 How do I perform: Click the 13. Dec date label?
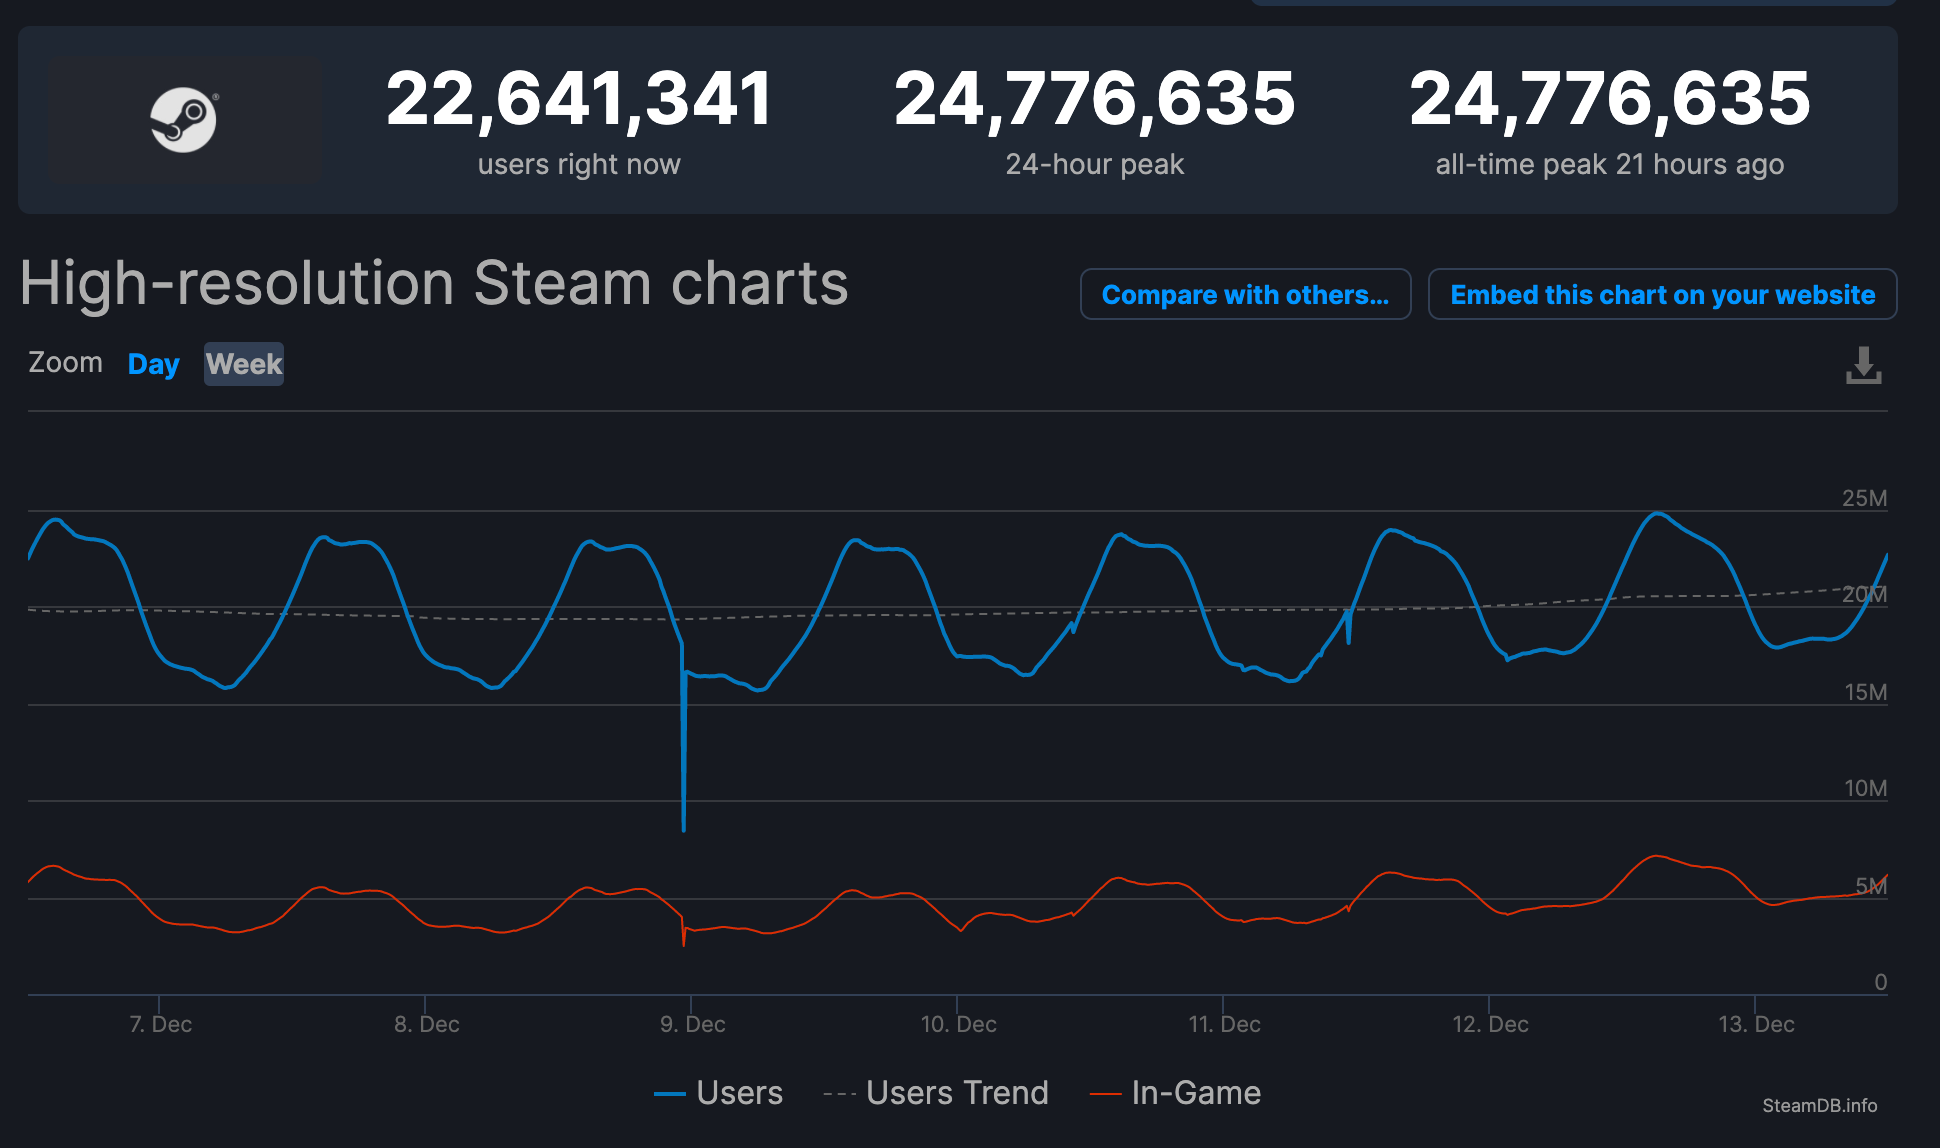point(1756,1024)
